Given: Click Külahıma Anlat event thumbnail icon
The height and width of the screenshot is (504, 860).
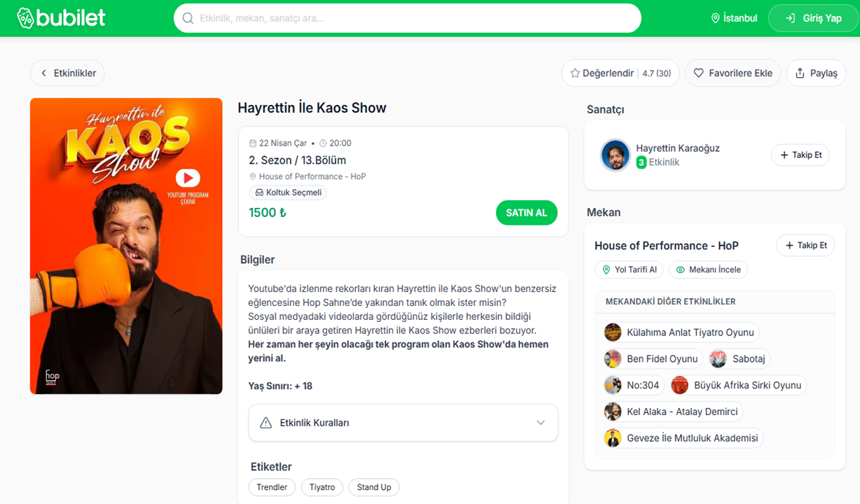Looking at the screenshot, I should (613, 332).
